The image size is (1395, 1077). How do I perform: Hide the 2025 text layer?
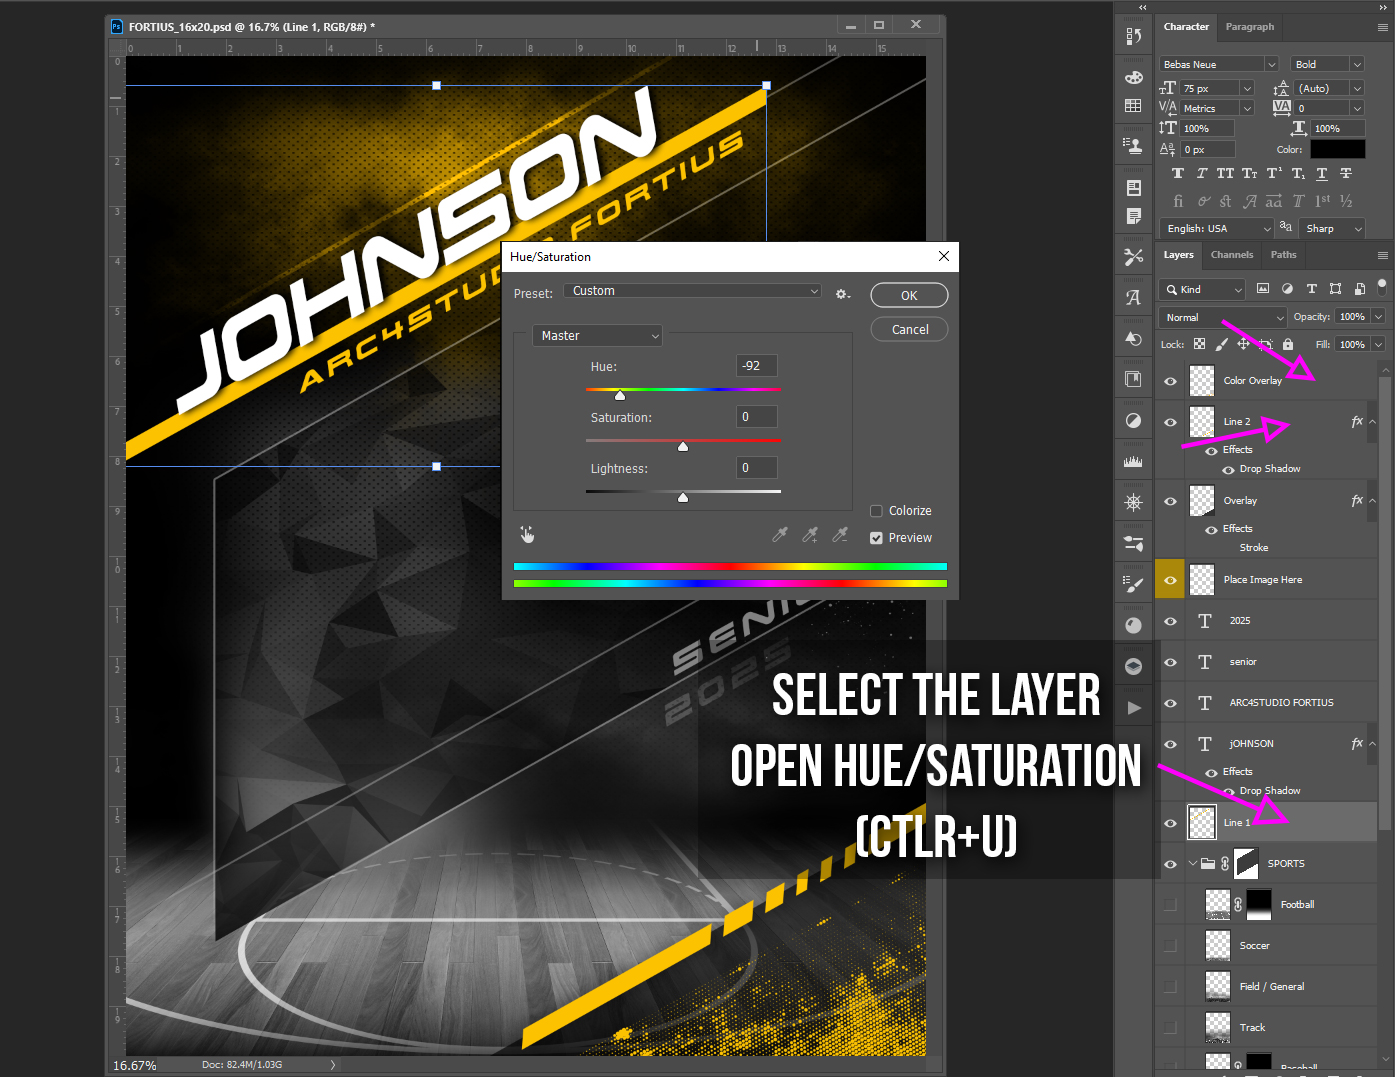1170,621
